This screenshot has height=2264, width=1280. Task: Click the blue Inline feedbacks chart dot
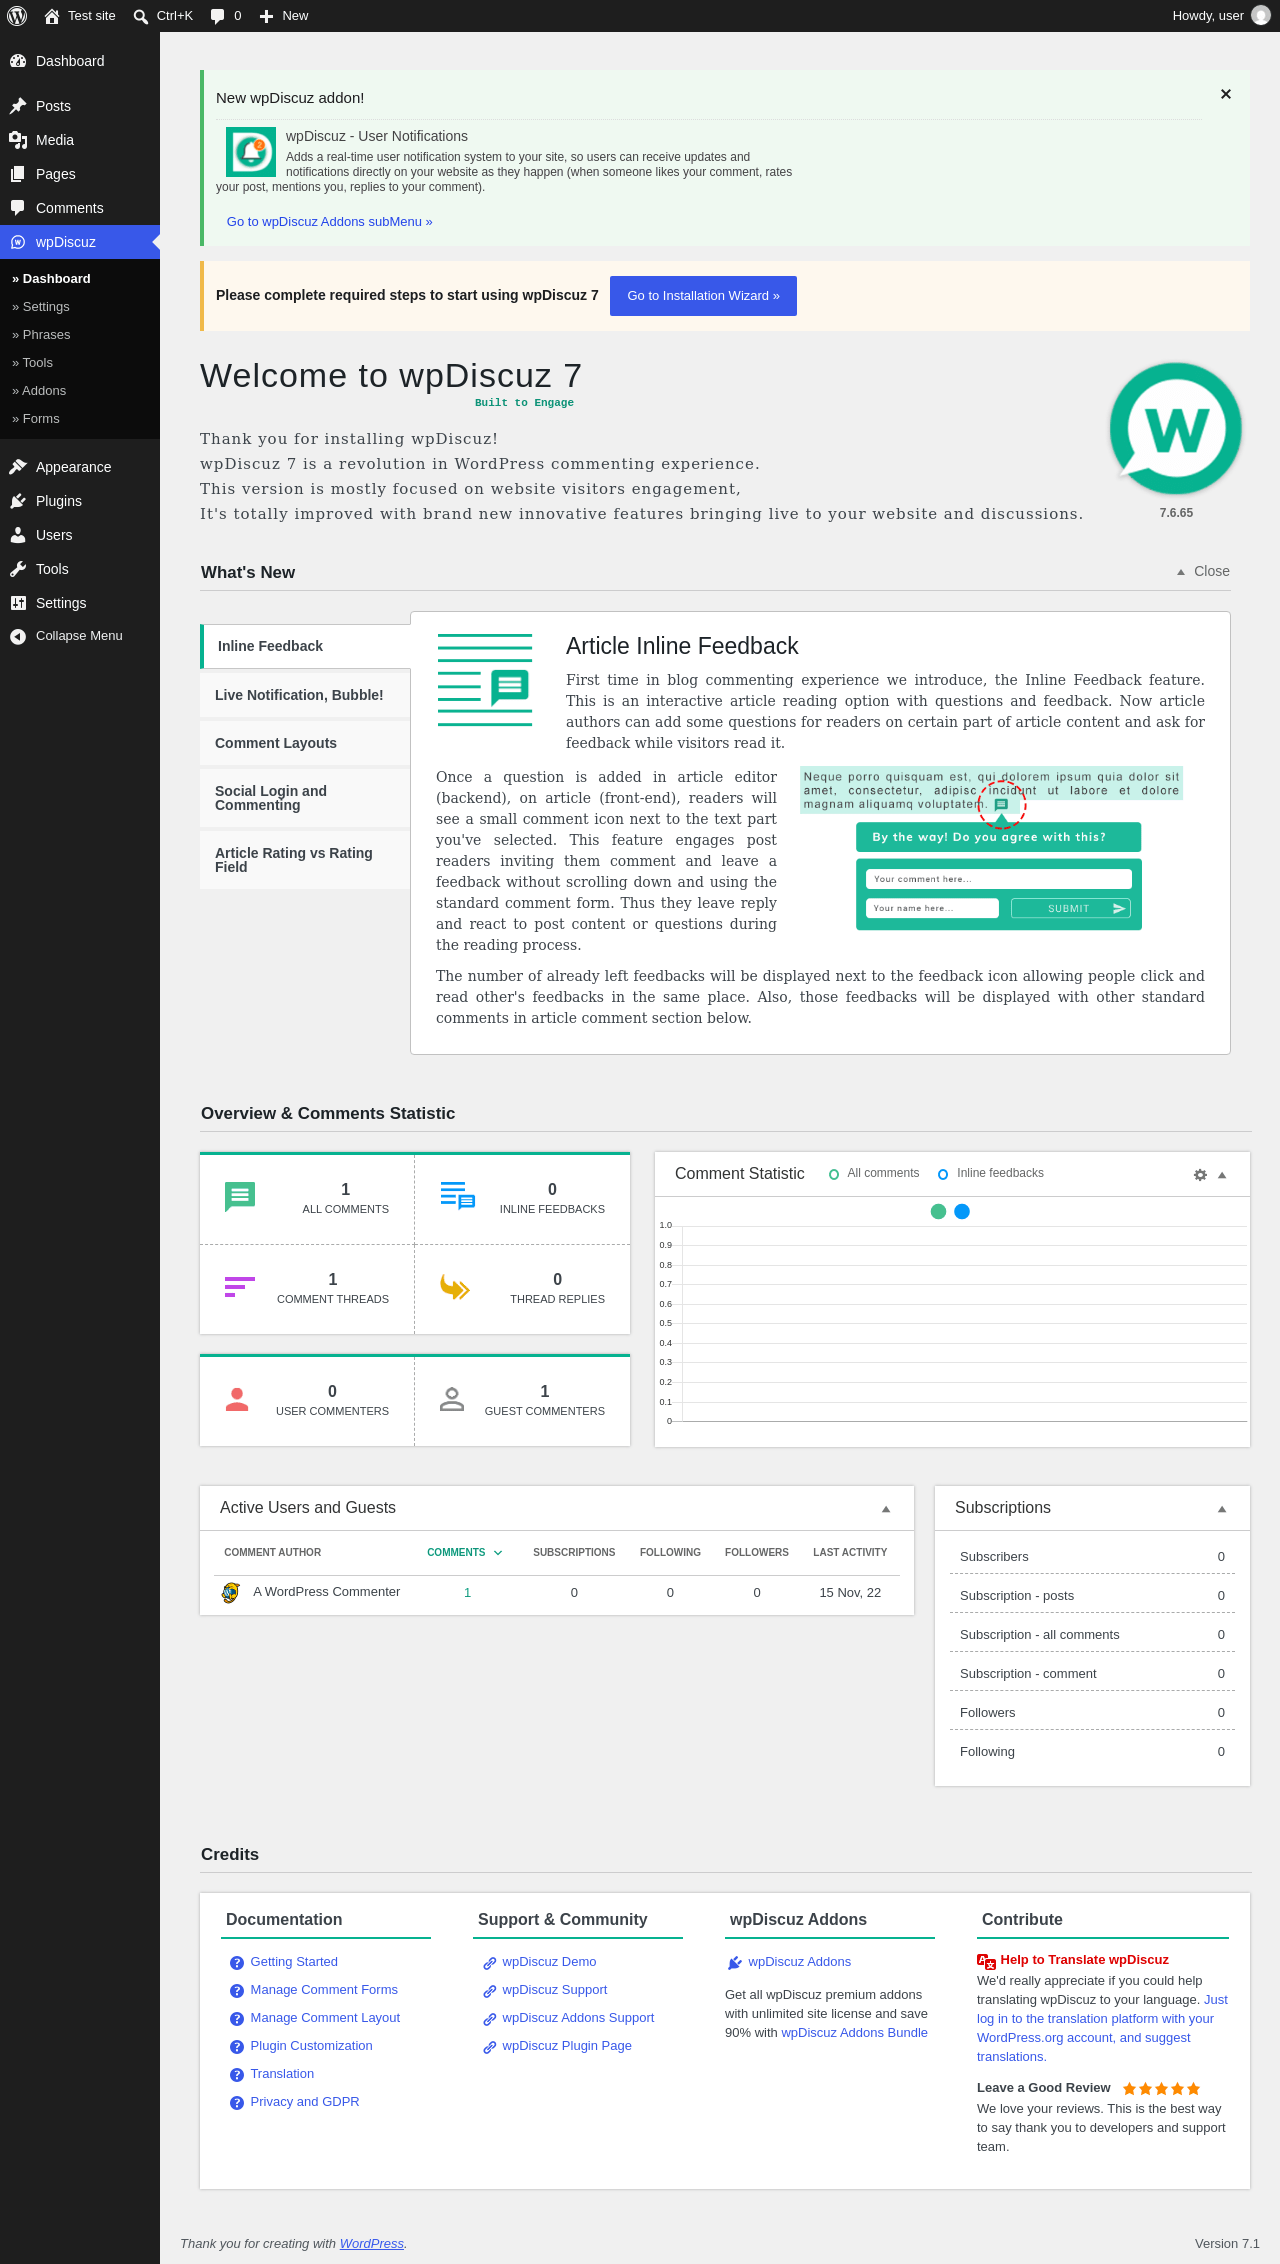[x=962, y=1212]
